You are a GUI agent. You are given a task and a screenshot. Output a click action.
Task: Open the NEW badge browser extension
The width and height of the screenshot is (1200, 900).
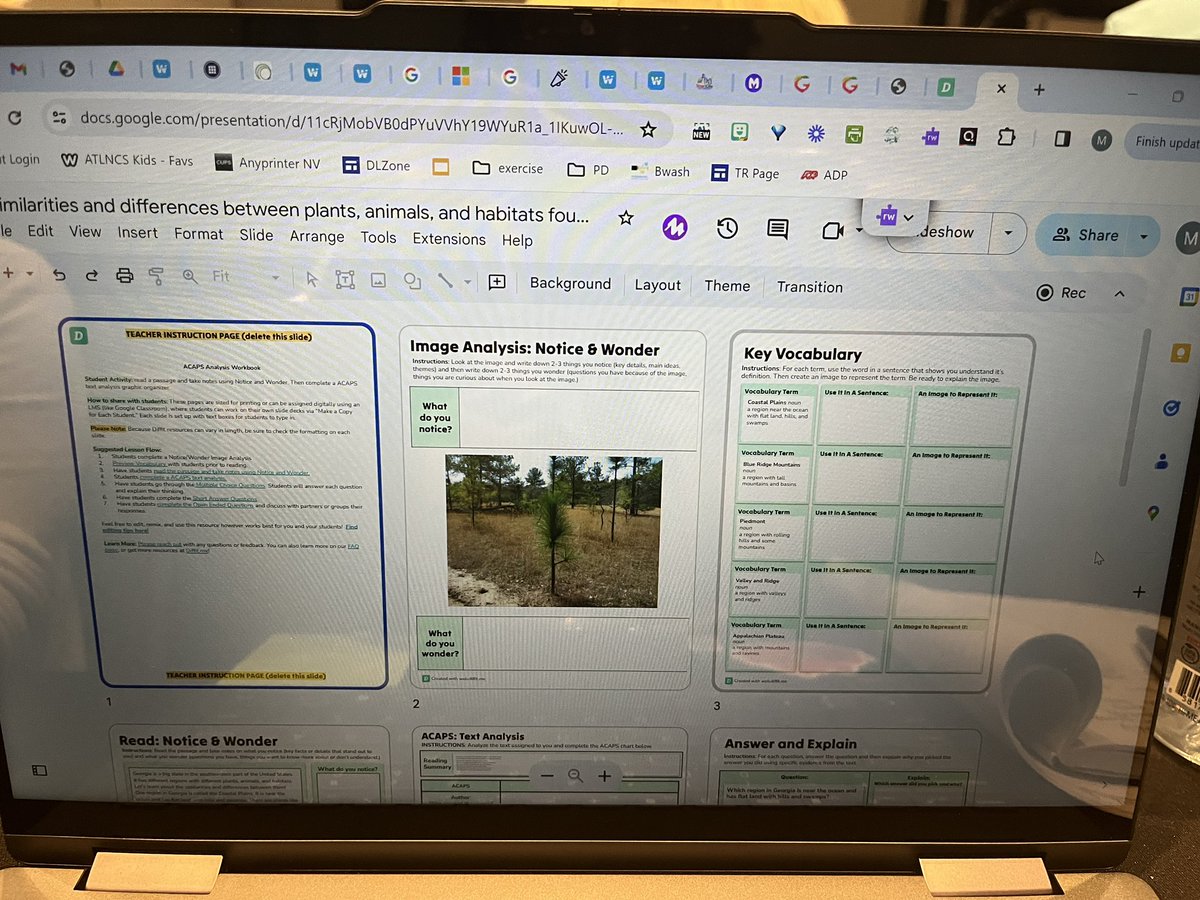(x=701, y=132)
